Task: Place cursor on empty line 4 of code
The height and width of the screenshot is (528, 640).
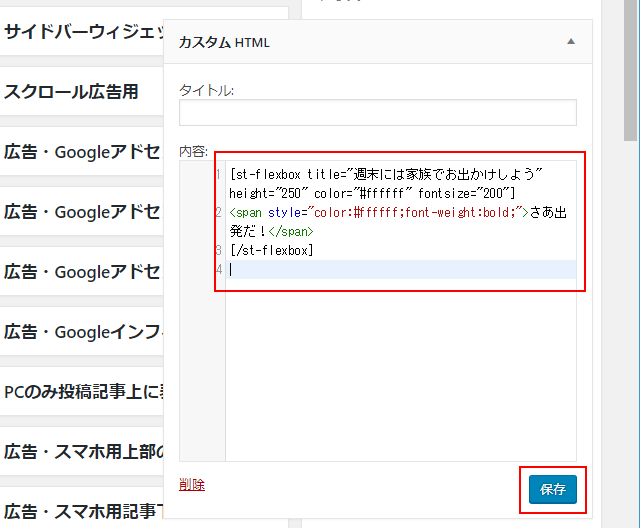Action: 400,269
